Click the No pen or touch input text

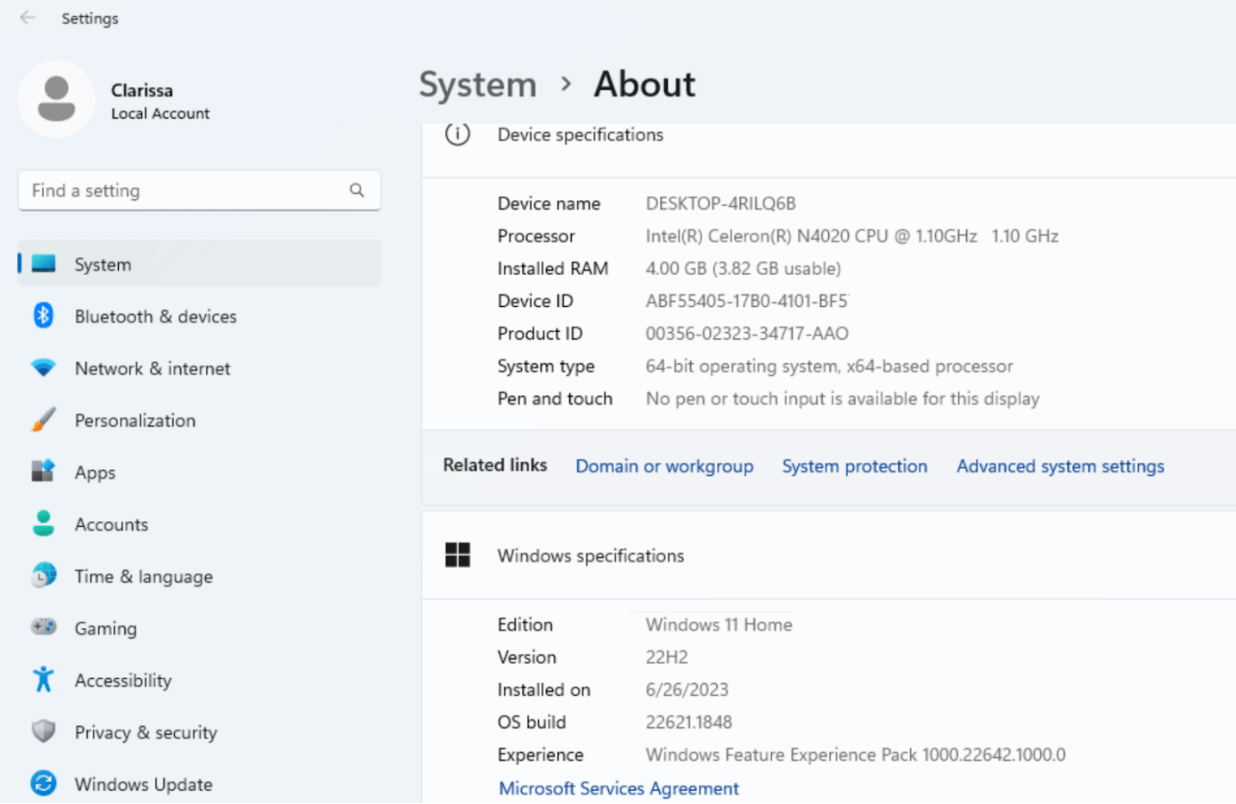click(842, 398)
